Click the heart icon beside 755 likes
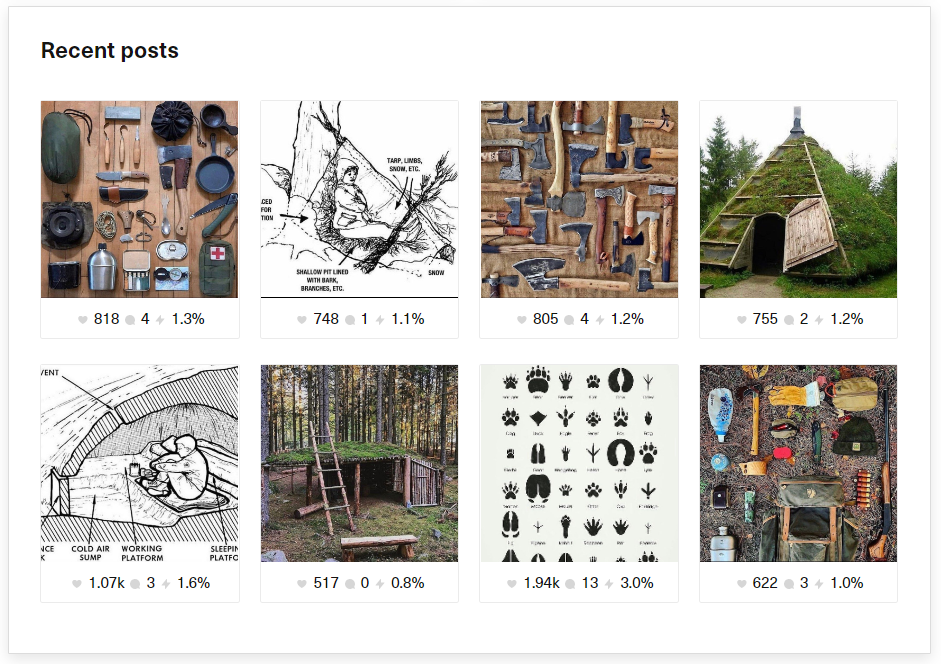 (742, 320)
